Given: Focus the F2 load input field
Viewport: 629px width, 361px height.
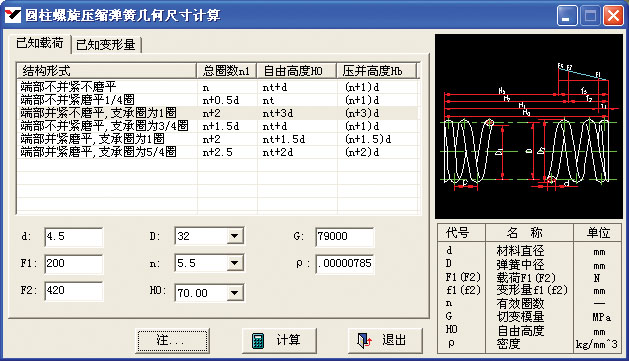Looking at the screenshot, I should 74,290.
